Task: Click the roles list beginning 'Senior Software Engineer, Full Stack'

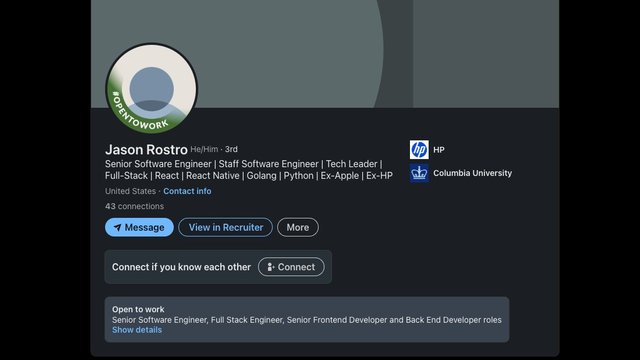Action: 307,320
